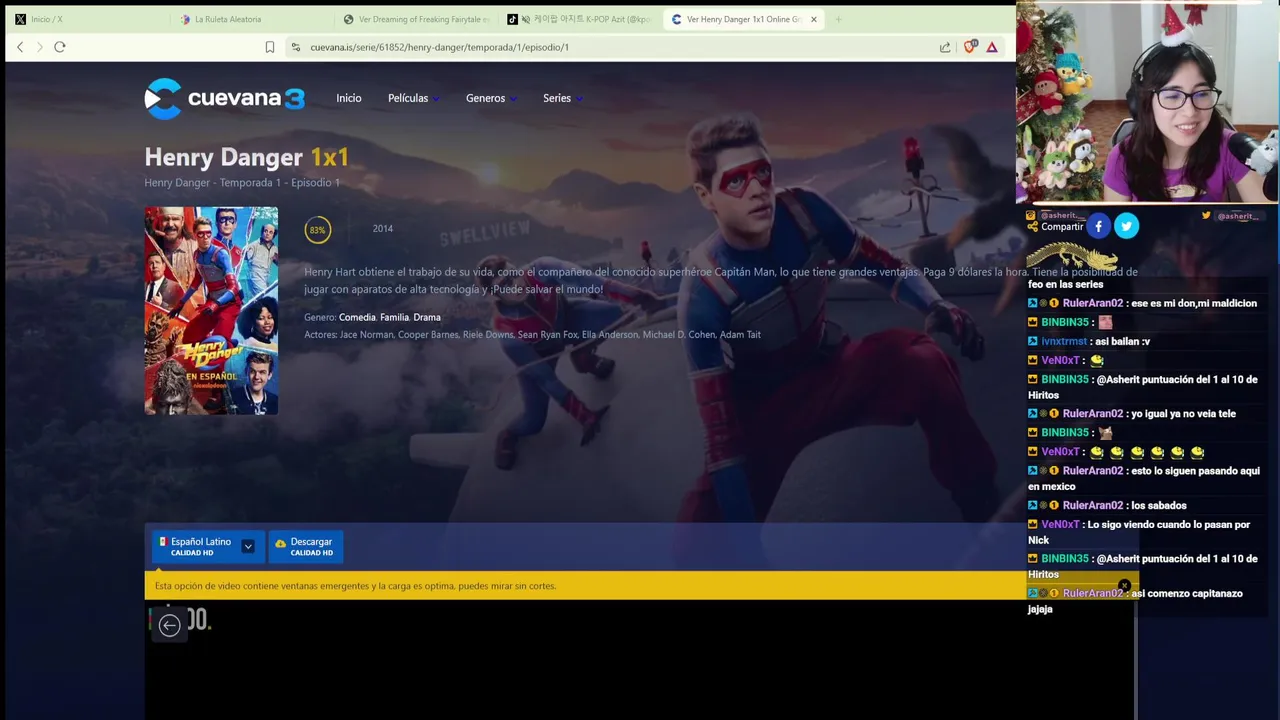Click the circled back arrow in player
The image size is (1280, 720).
click(169, 626)
